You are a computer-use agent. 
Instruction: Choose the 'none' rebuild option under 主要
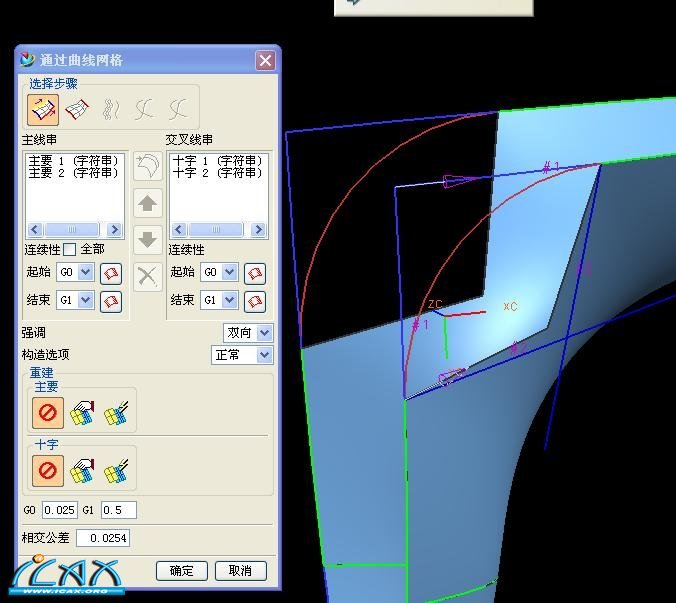click(48, 412)
